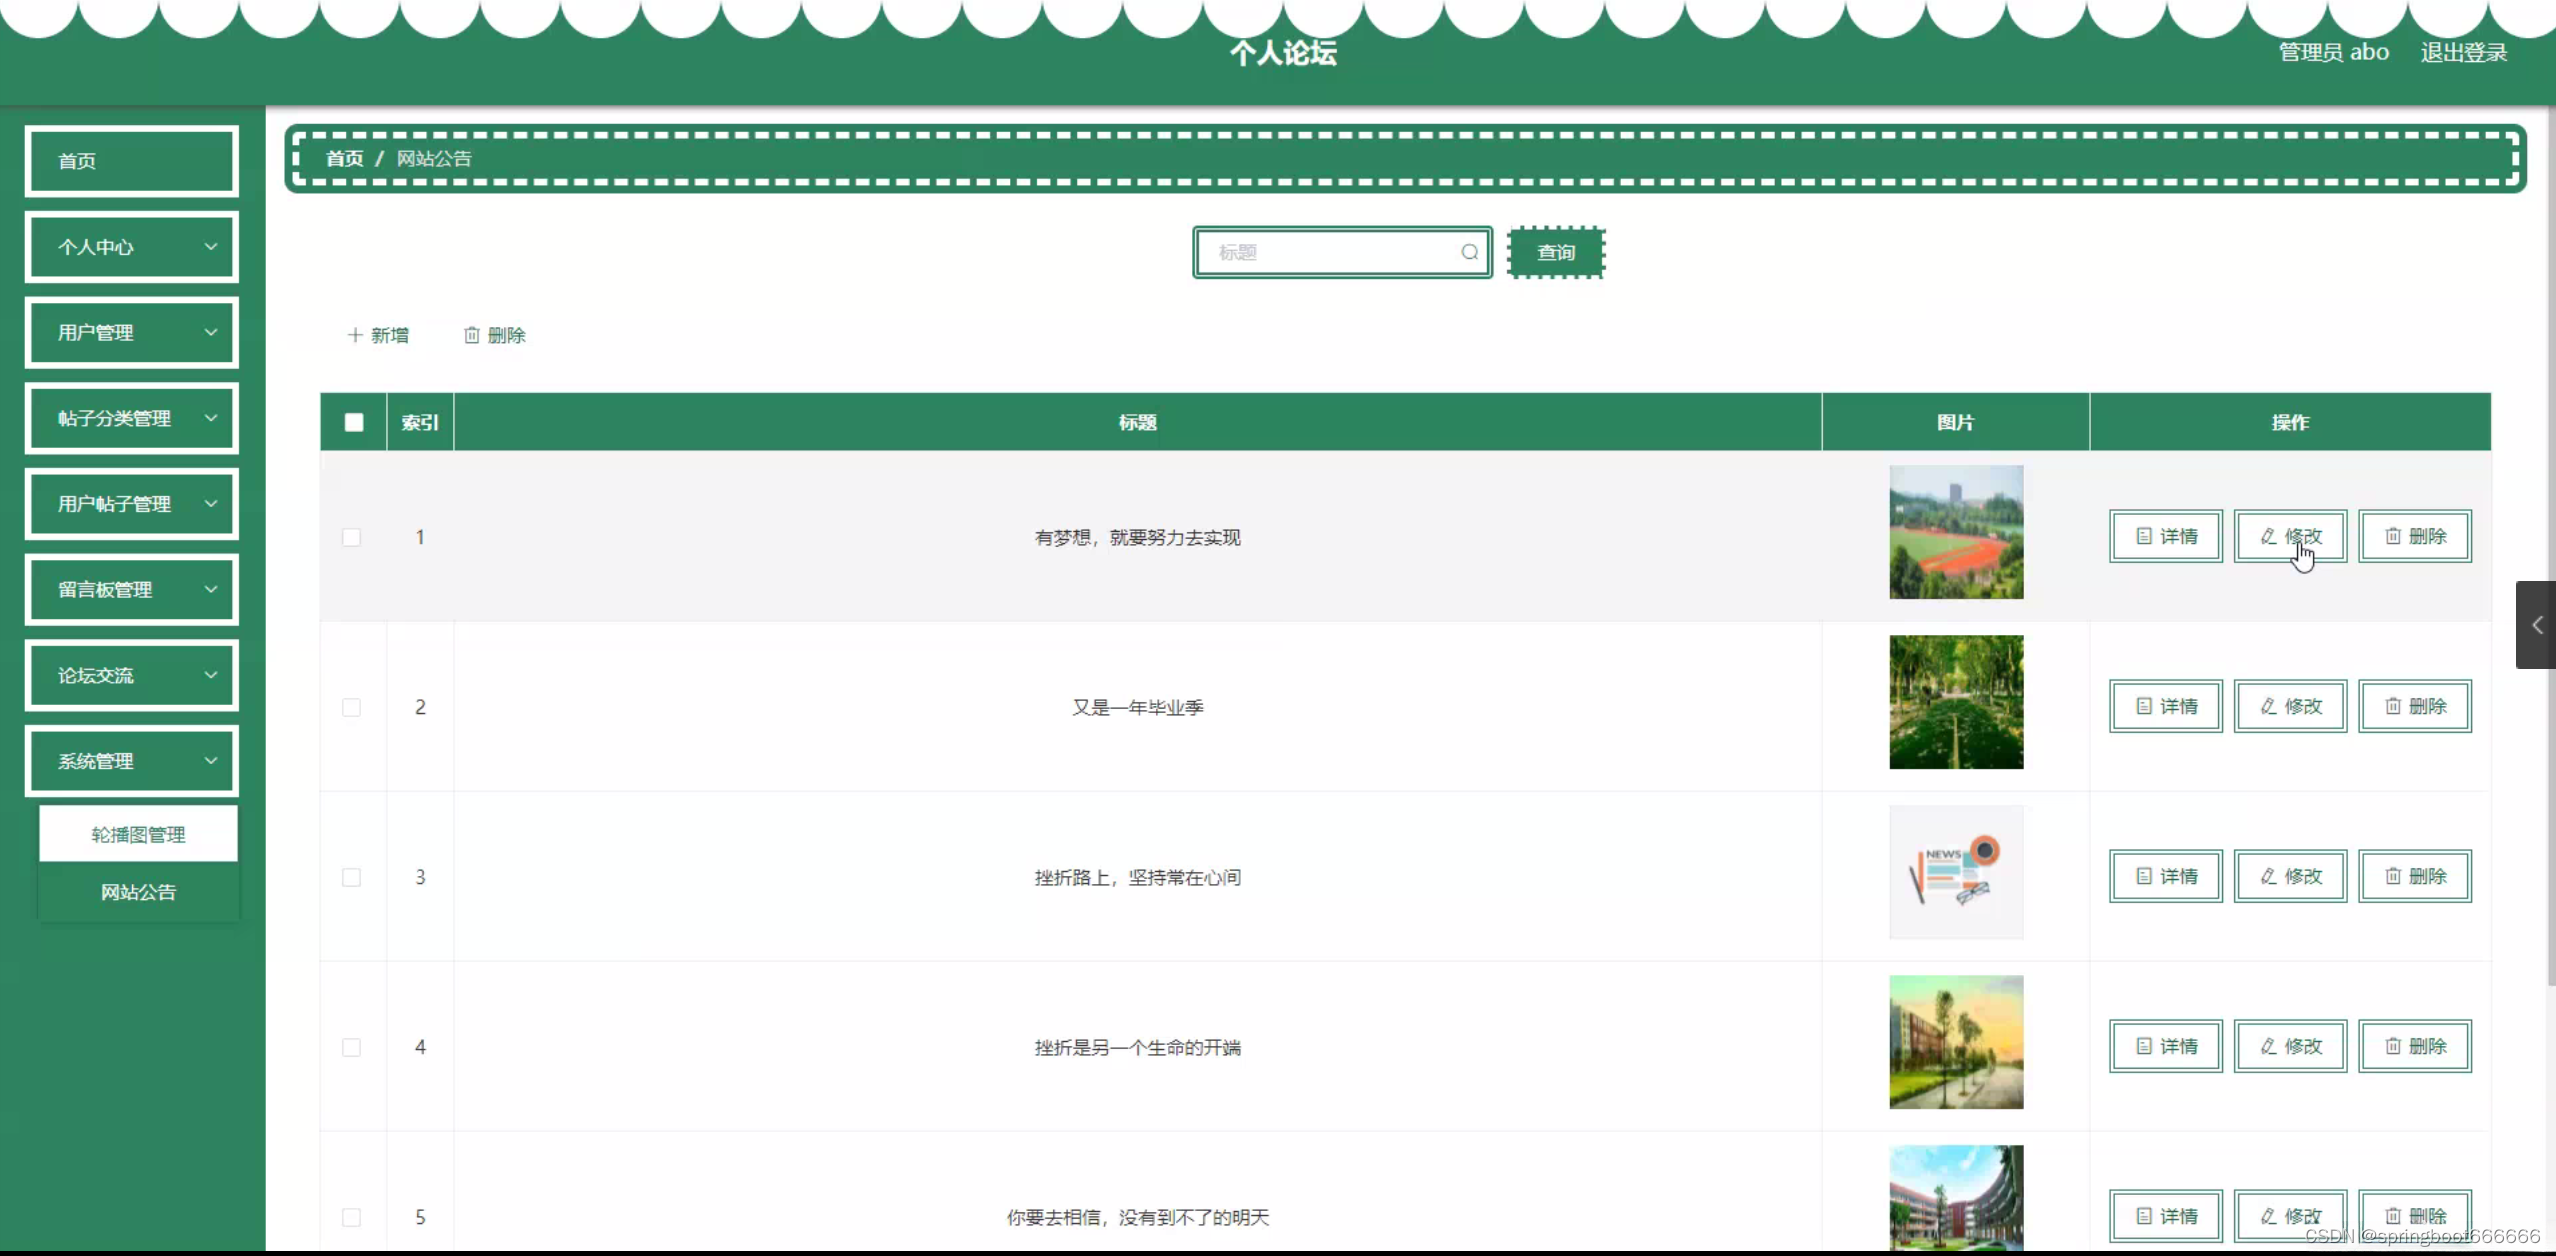Image resolution: width=2556 pixels, height=1256 pixels.
Task: Expand the 帖子分类管理 sidebar menu
Action: tap(132, 418)
